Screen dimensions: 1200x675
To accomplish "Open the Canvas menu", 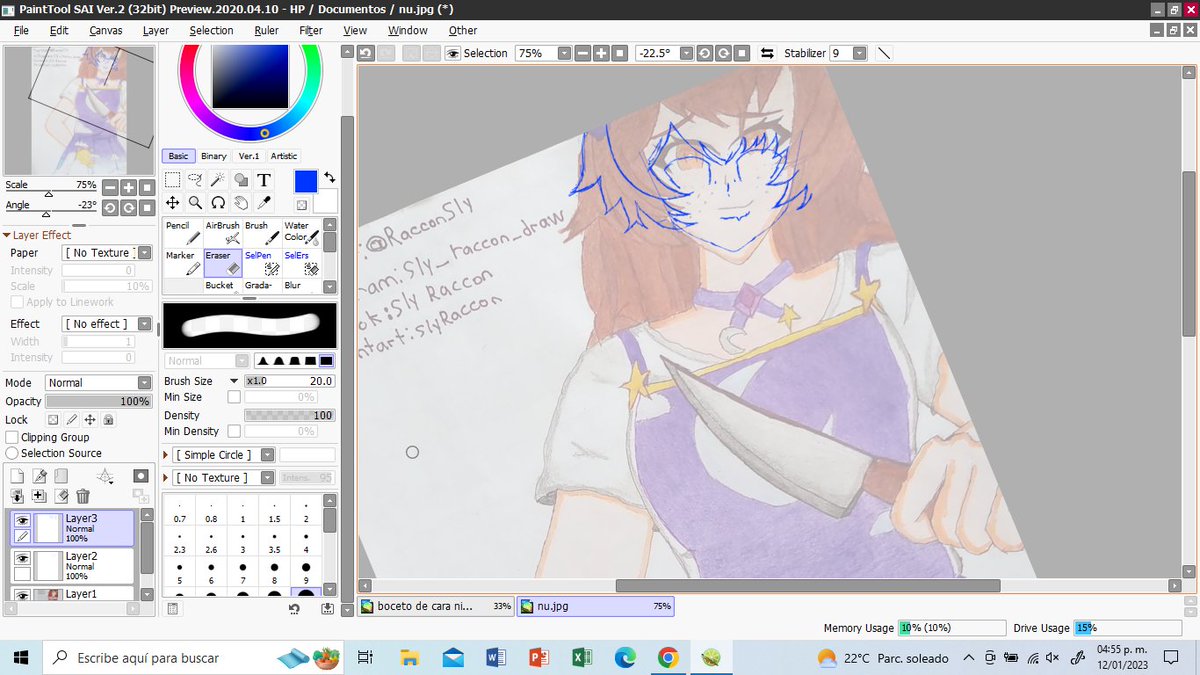I will click(106, 31).
